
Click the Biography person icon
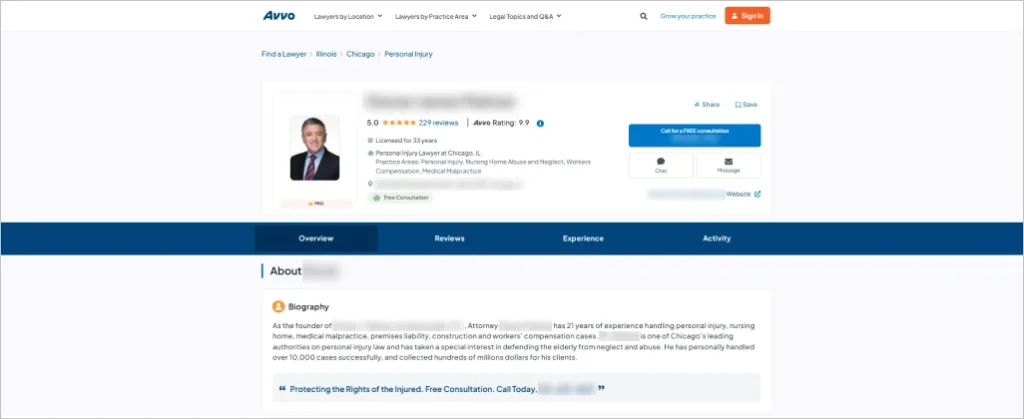[x=278, y=306]
